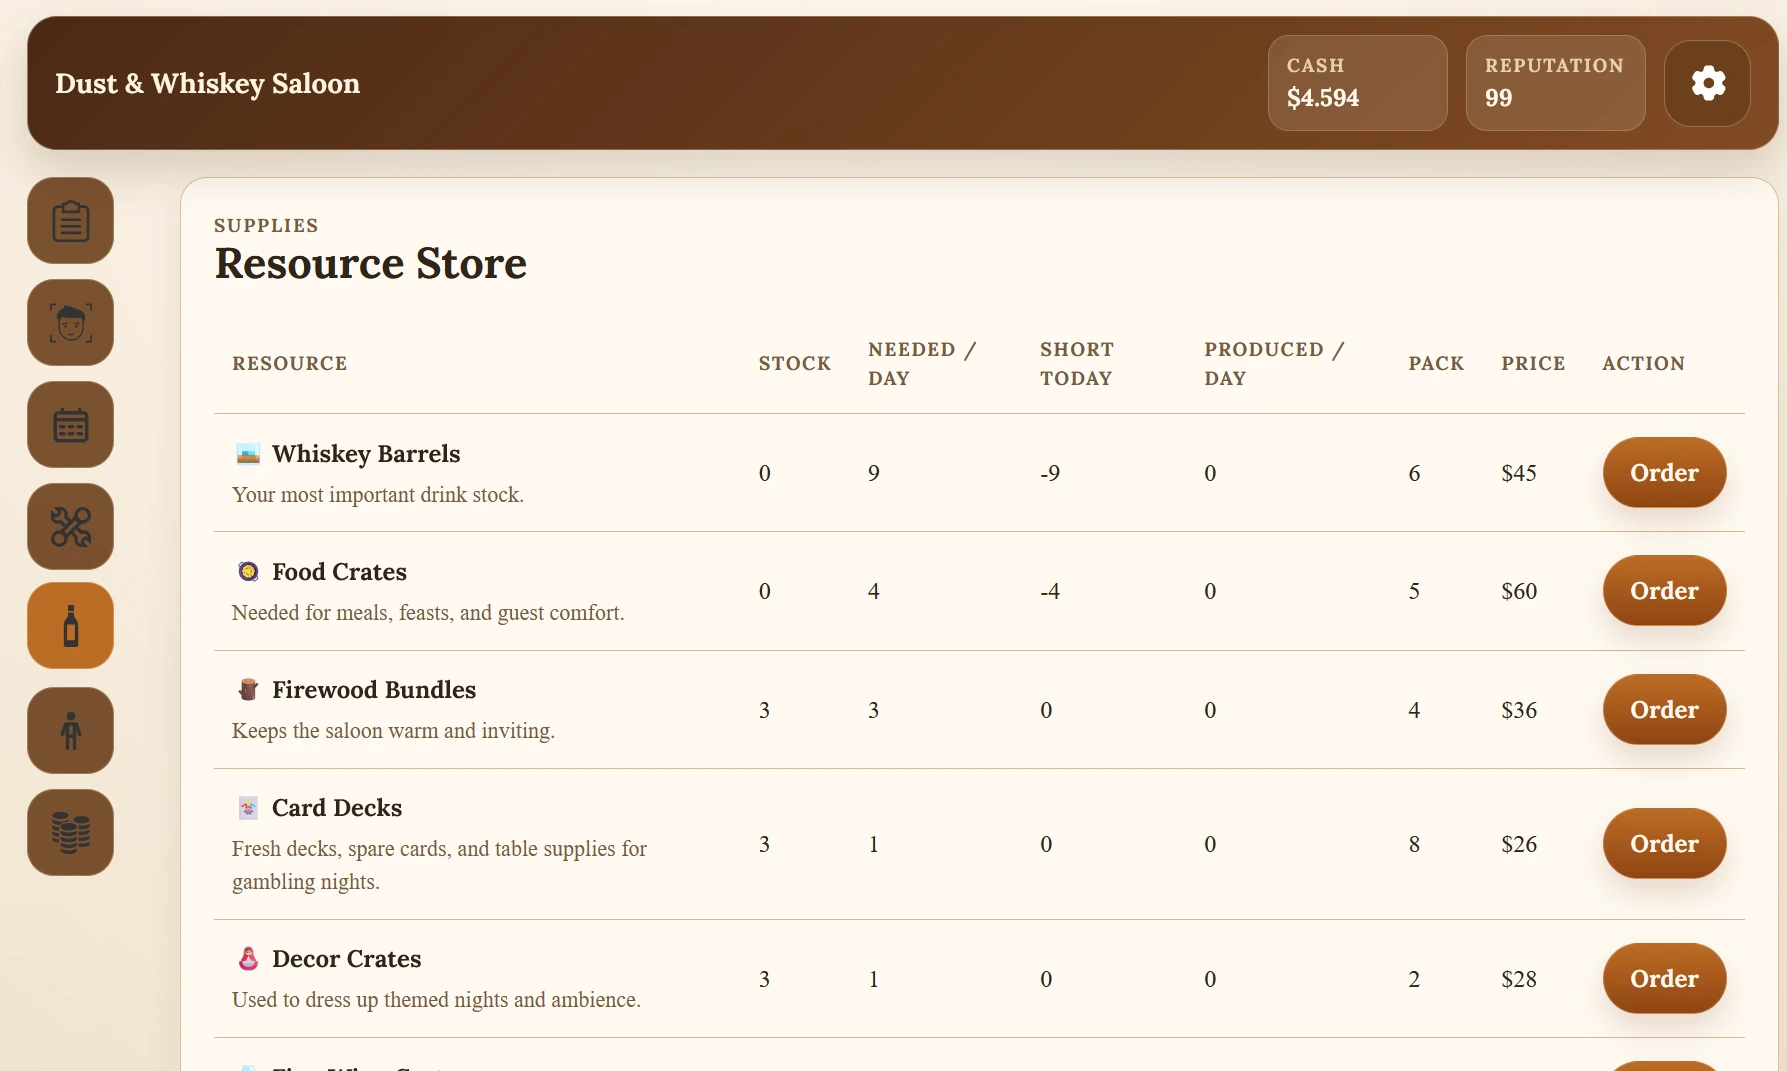Click the Whiskey Barrels resource name
1787x1071 pixels.
click(366, 454)
